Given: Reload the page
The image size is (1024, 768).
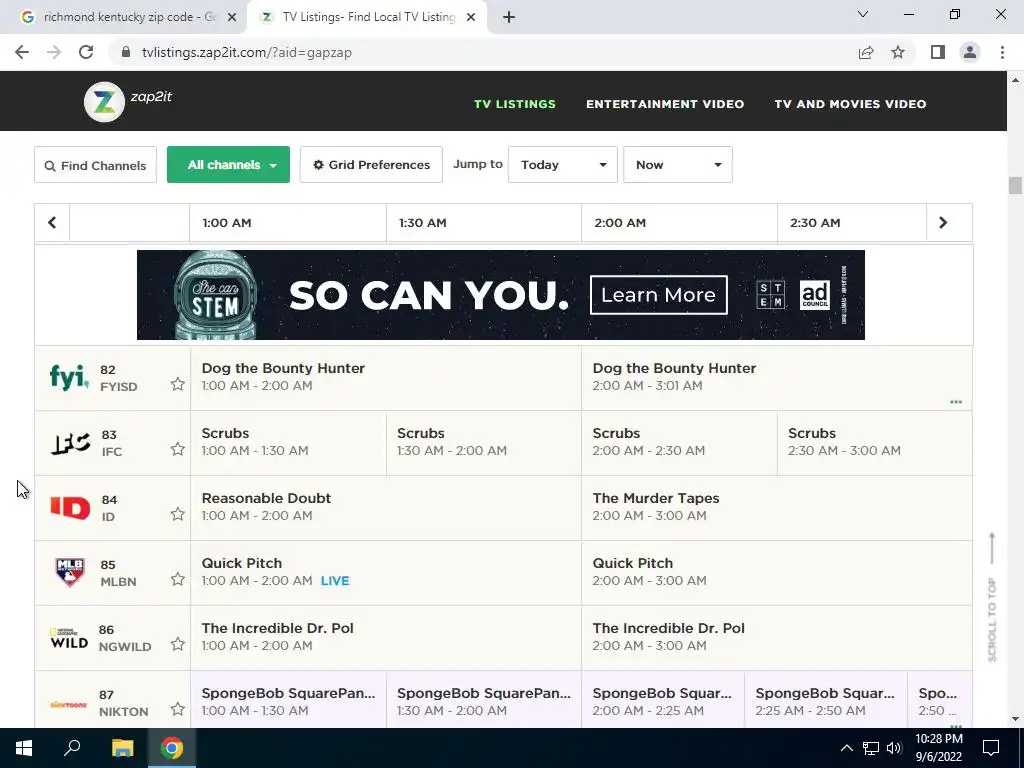Looking at the screenshot, I should [86, 52].
